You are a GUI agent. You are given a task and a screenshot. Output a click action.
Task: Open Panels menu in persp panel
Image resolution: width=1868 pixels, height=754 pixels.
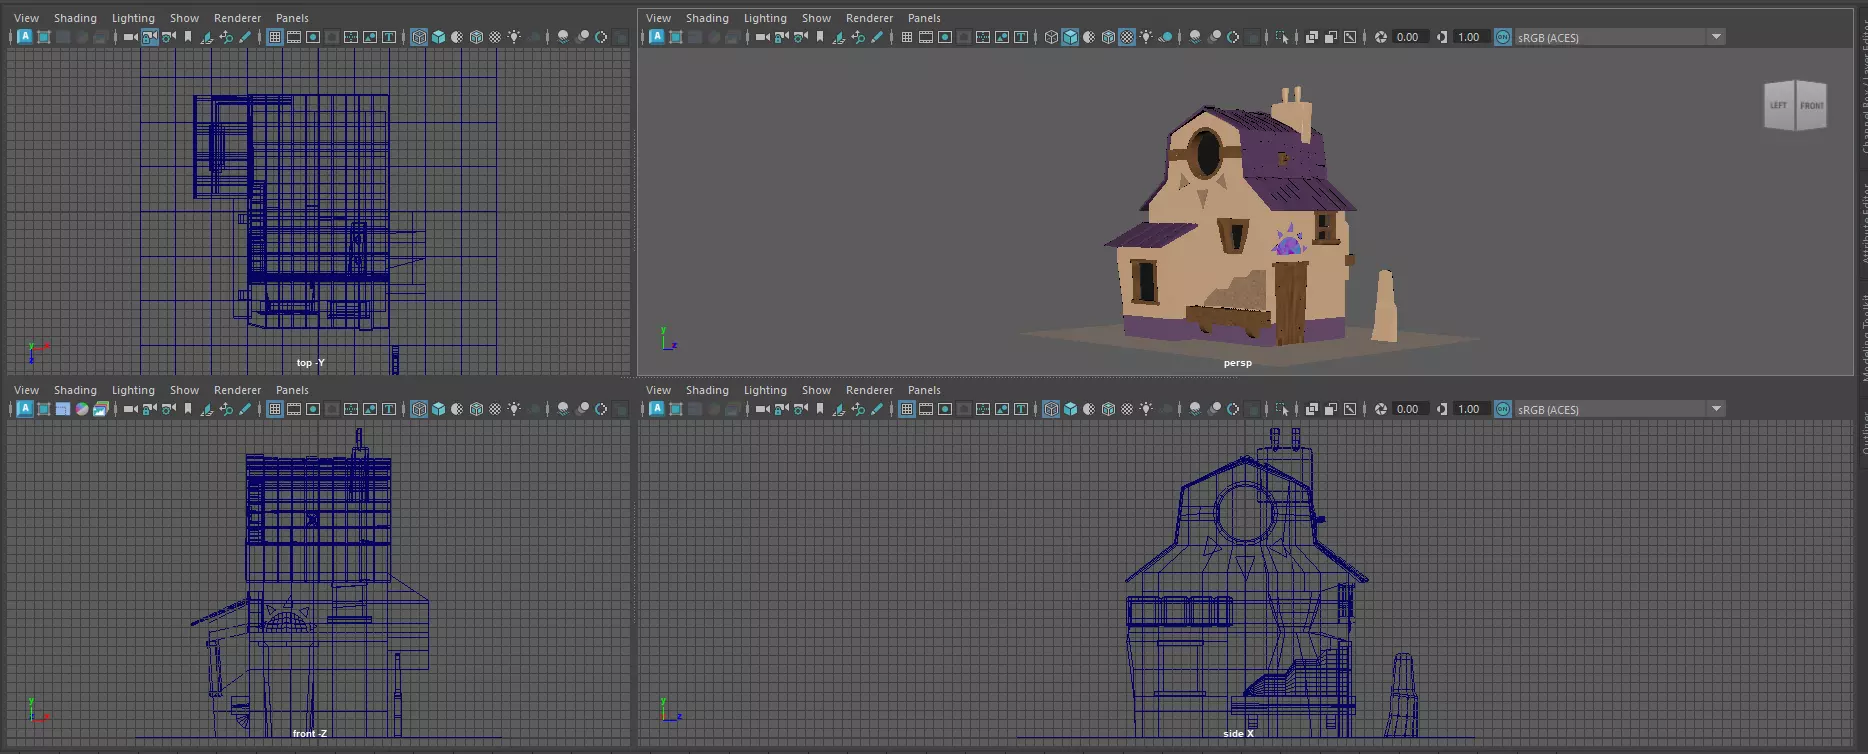[924, 18]
